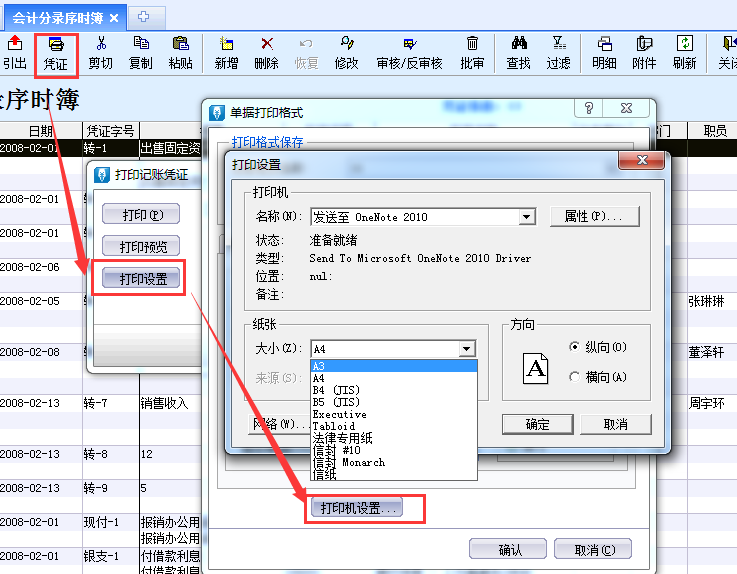Click the 粘贴 paste icon

[x=181, y=44]
